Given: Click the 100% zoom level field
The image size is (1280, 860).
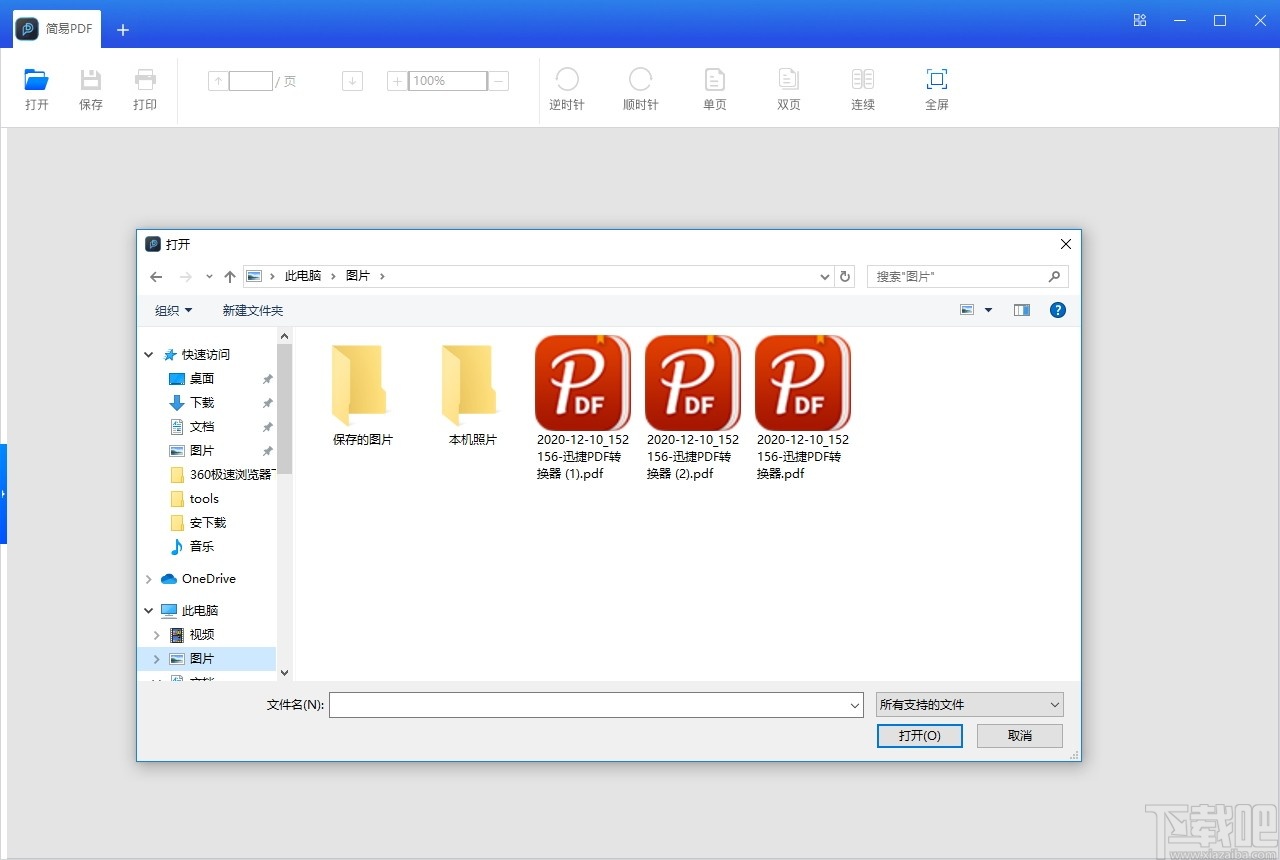Looking at the screenshot, I should [x=448, y=81].
